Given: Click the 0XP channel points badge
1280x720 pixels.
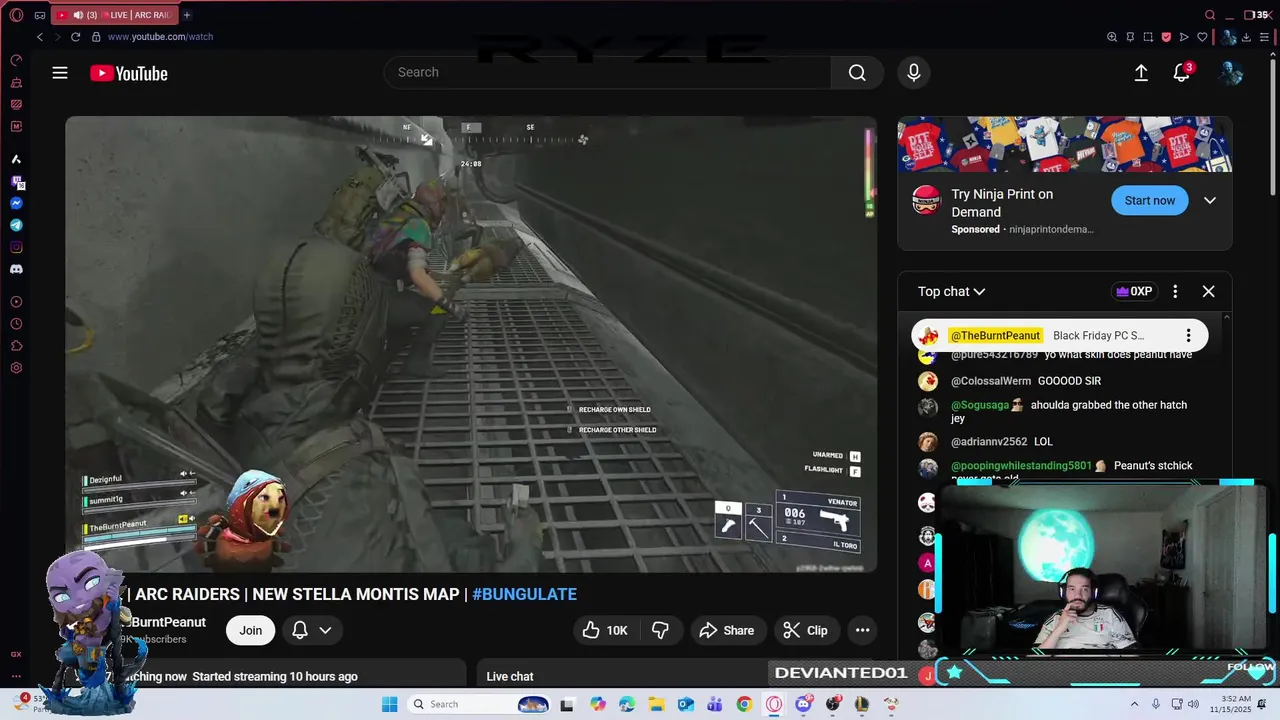Looking at the screenshot, I should click(1135, 292).
